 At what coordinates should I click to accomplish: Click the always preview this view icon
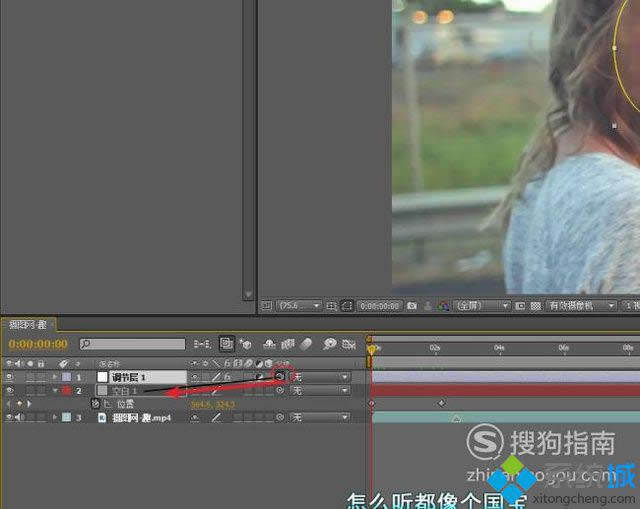click(x=266, y=305)
